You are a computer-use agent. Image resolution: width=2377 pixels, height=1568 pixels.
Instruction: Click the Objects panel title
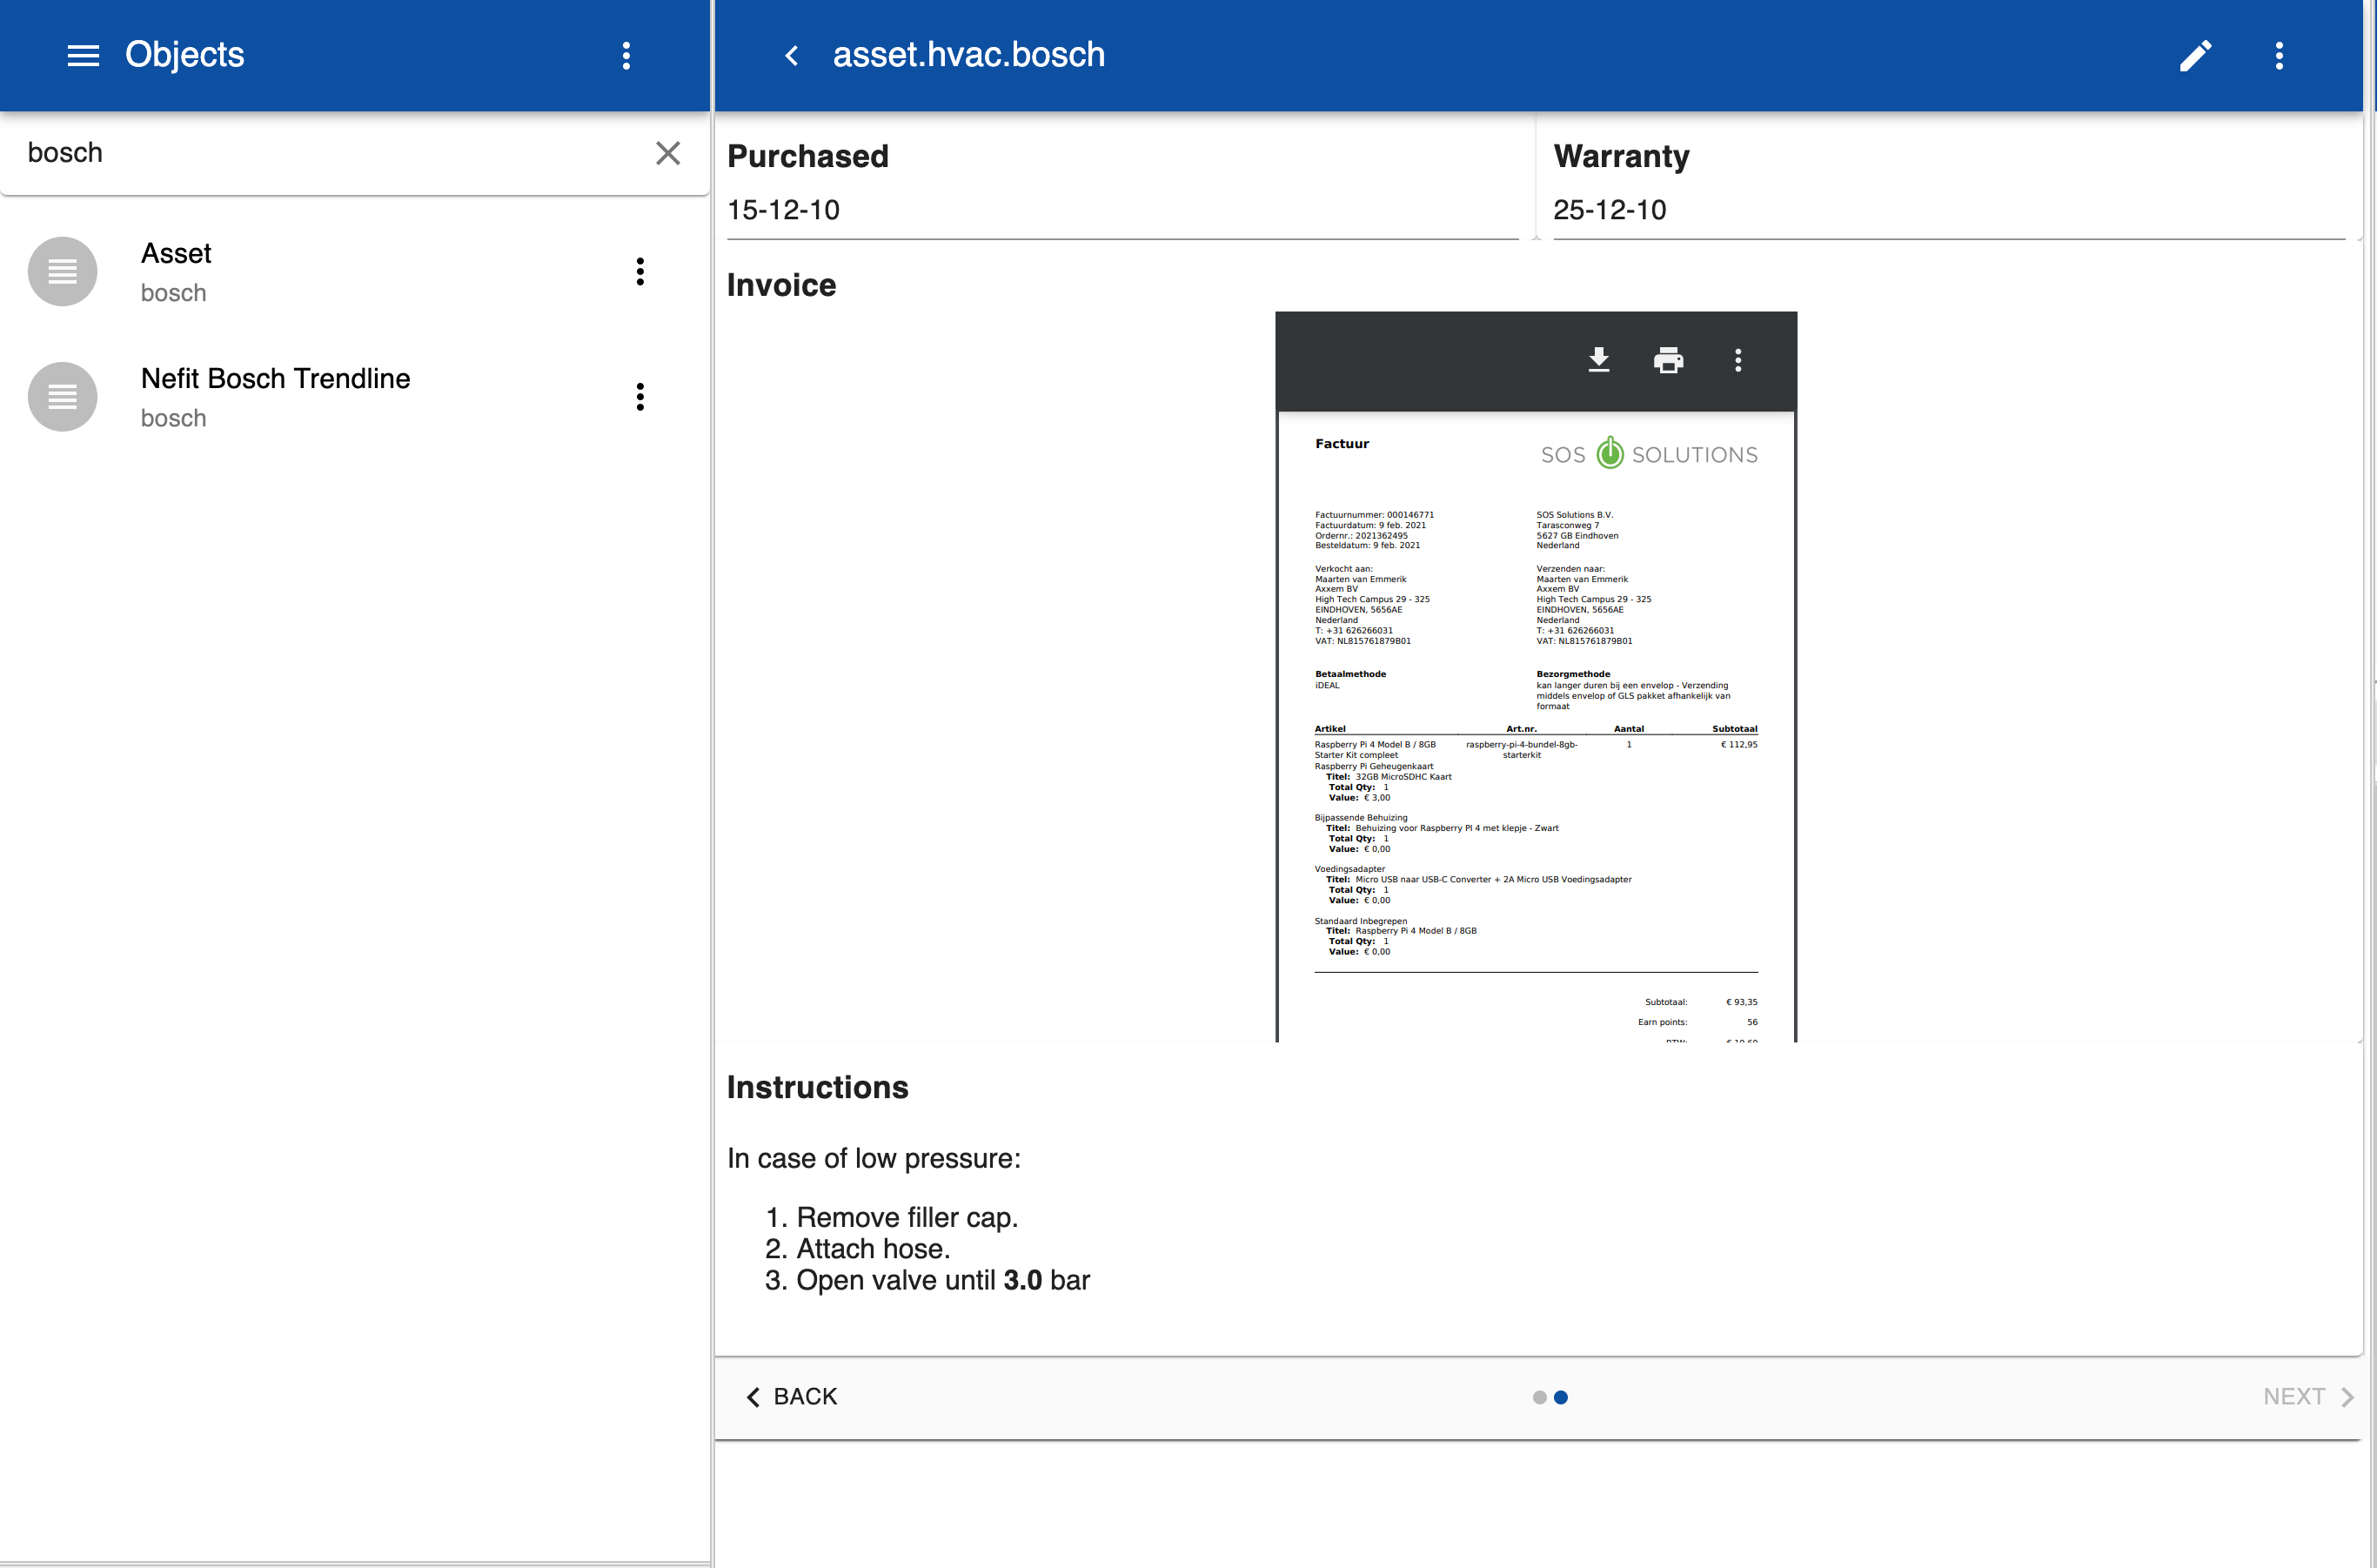tap(184, 55)
